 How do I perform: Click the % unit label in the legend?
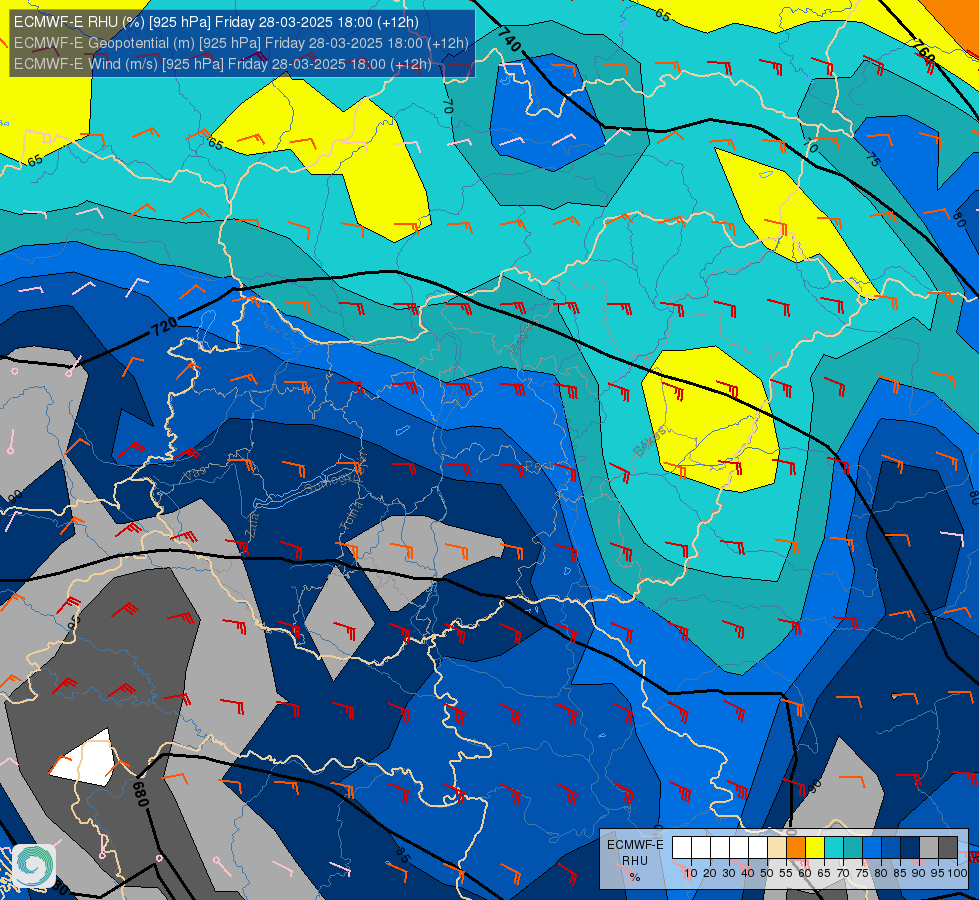click(635, 877)
